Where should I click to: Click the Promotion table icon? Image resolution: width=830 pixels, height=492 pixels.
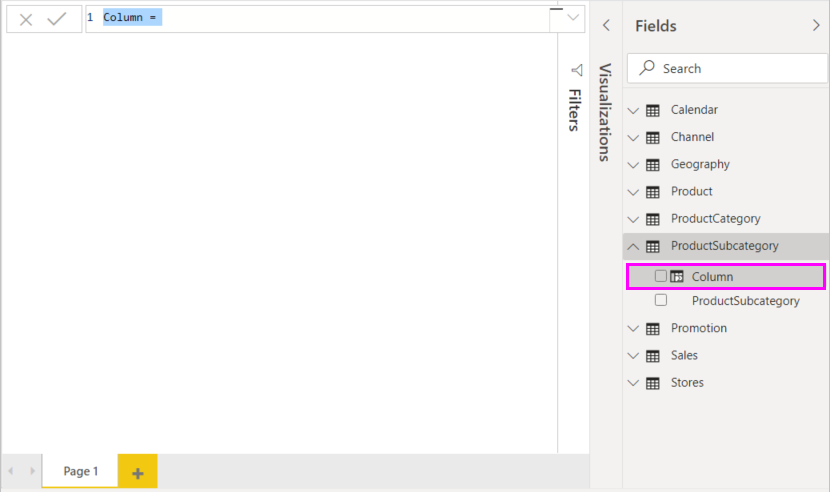click(653, 329)
